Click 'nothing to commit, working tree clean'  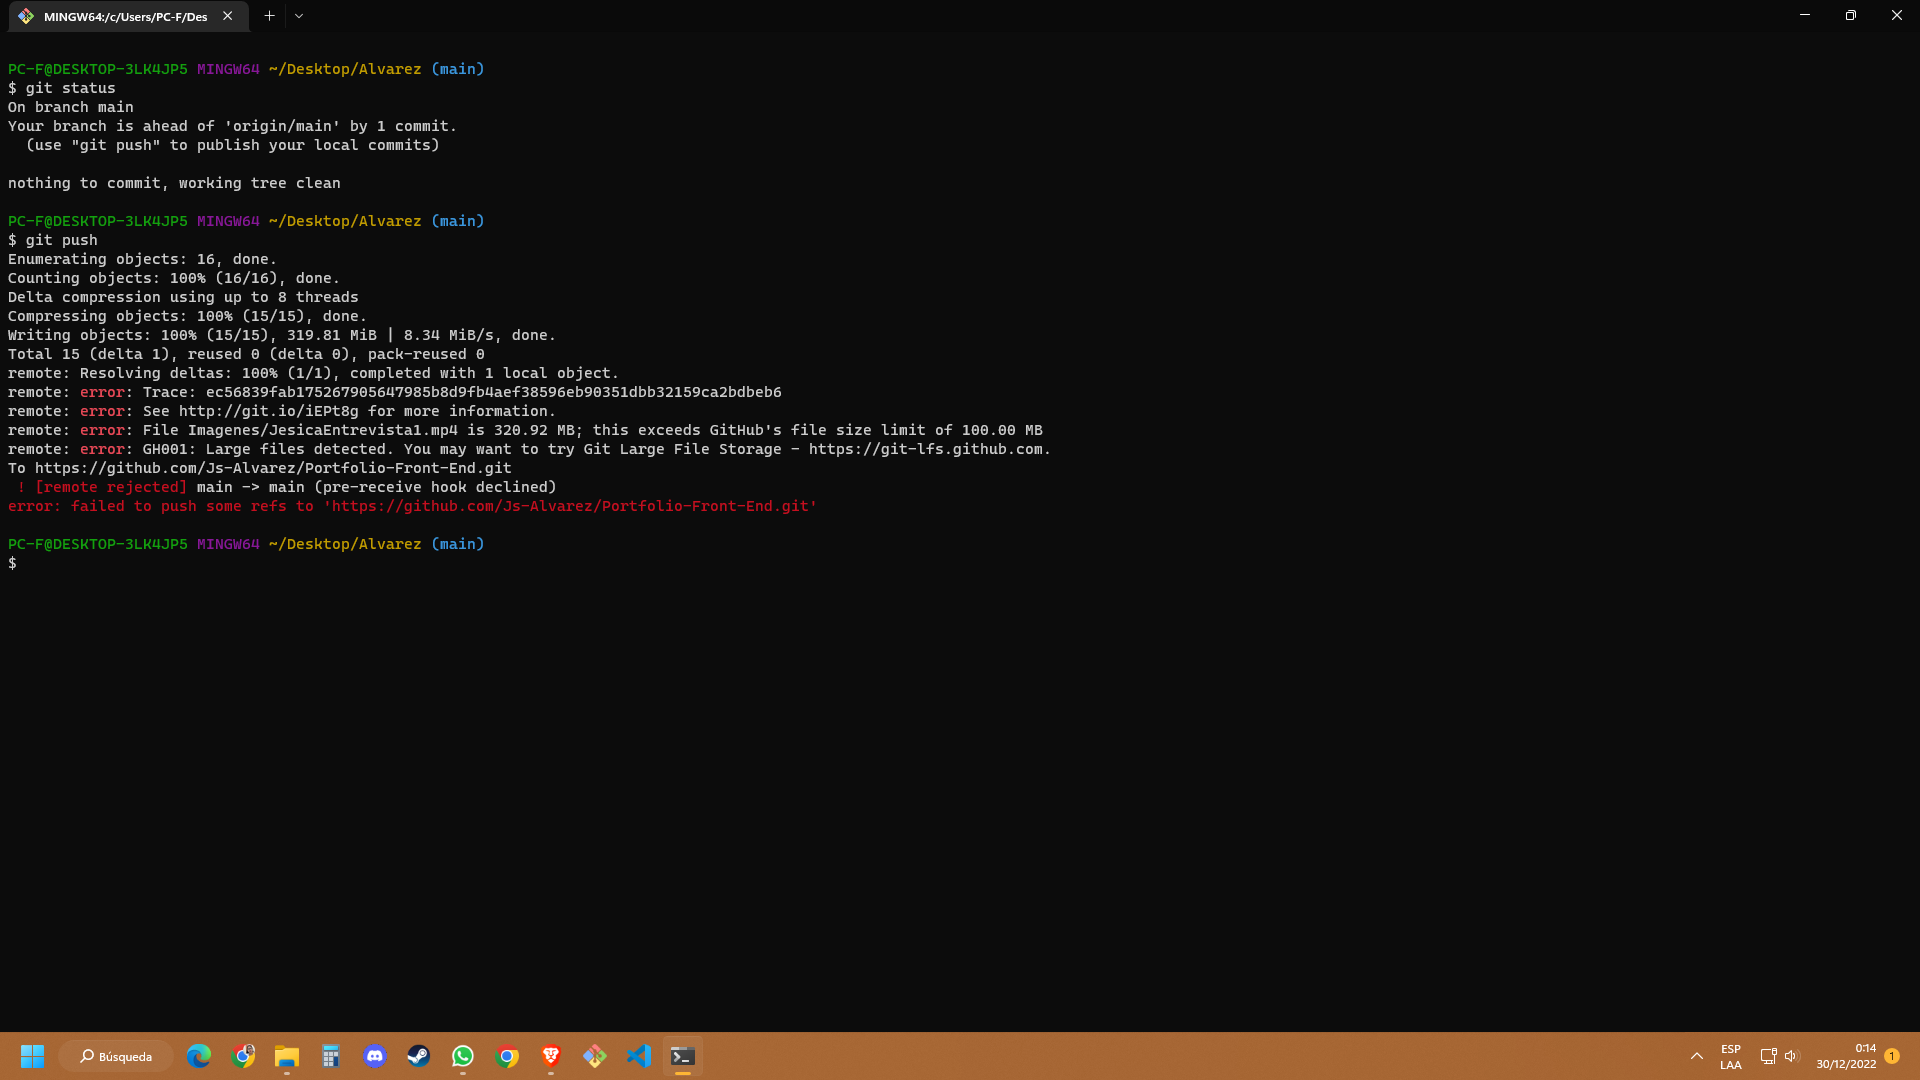174,183
